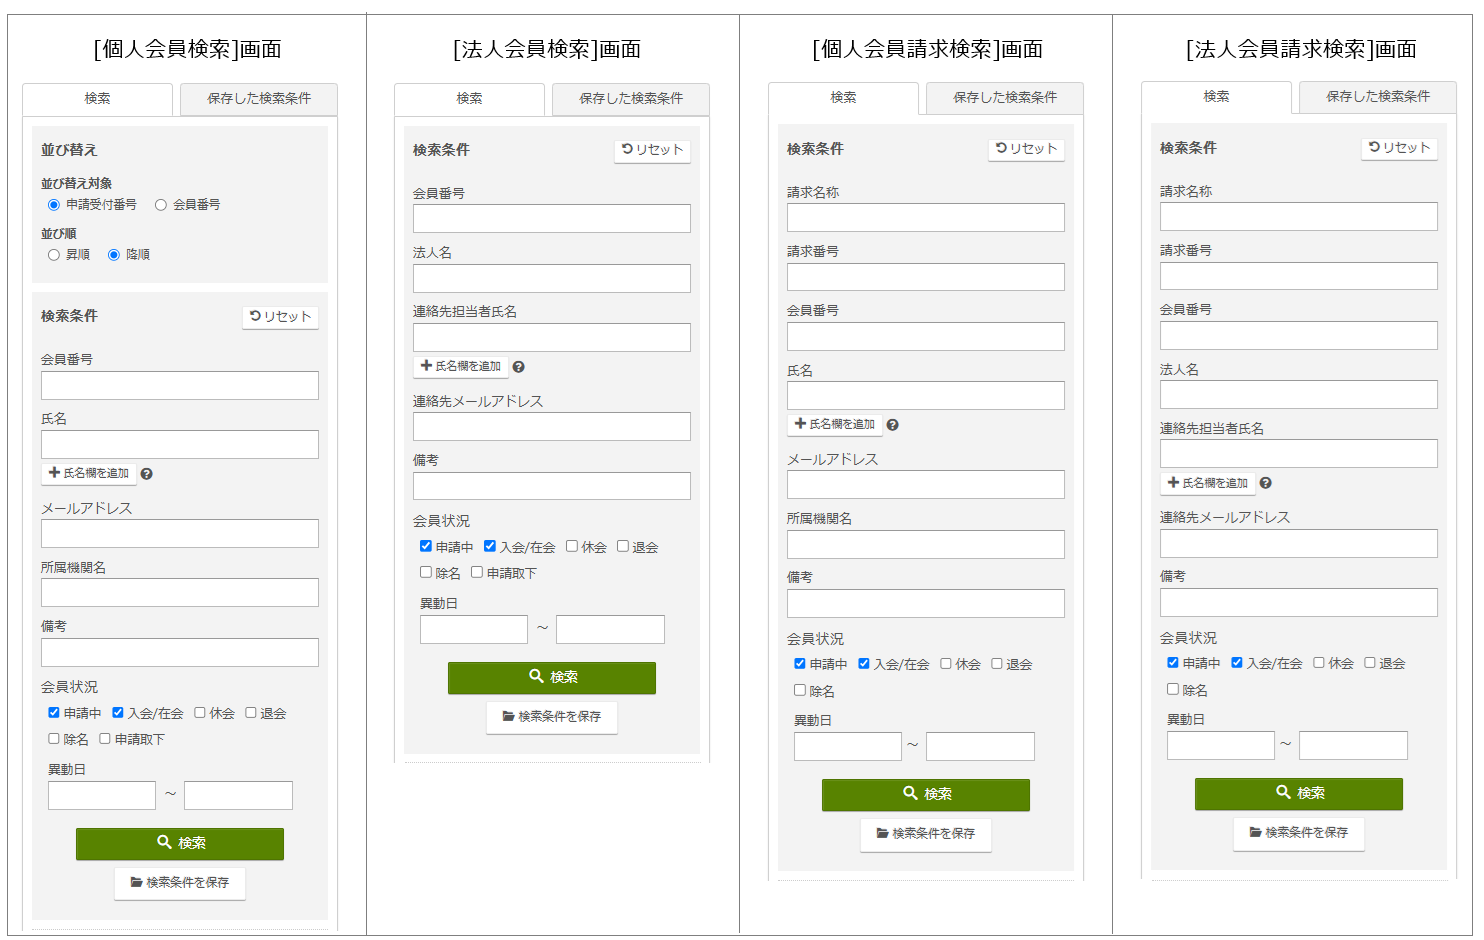Click help icon beside 氏名欄を追加 in 法人会員検索 panel

tap(518, 367)
